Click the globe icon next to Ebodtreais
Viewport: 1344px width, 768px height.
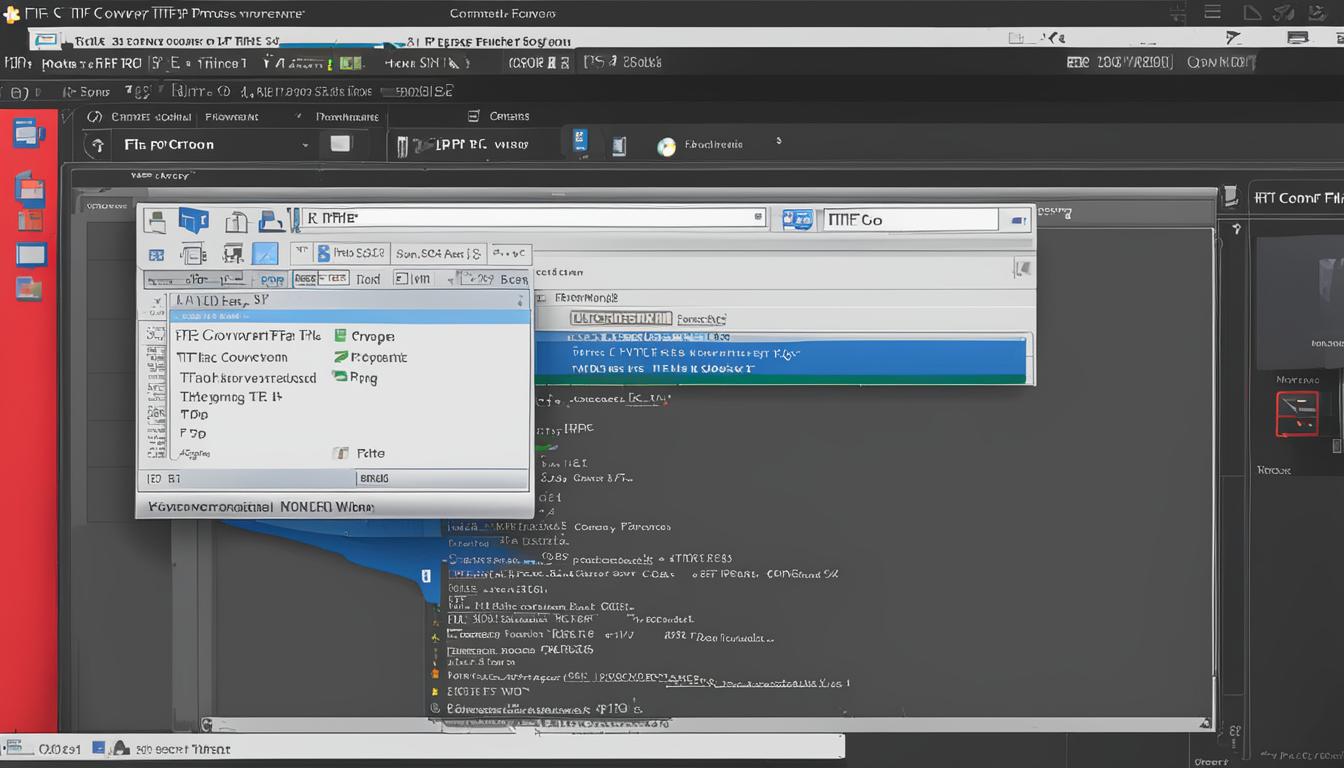666,146
